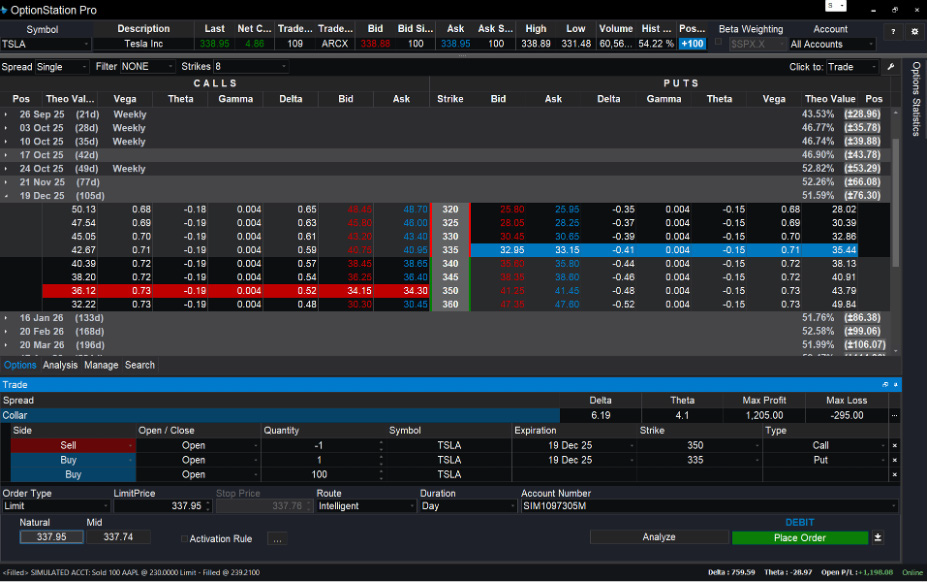Enable the Beta Weighting checkbox
928x582 pixels.
point(718,44)
